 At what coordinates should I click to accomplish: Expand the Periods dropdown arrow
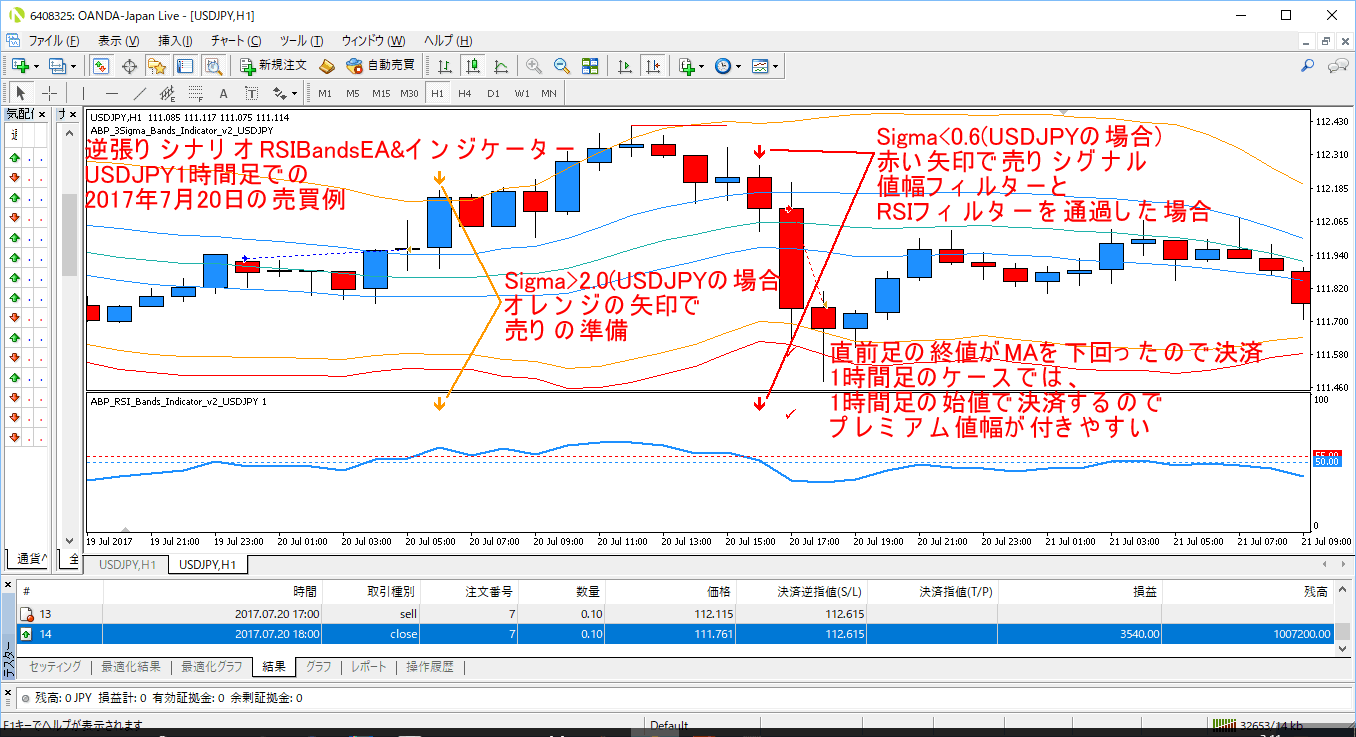pyautogui.click(x=739, y=66)
